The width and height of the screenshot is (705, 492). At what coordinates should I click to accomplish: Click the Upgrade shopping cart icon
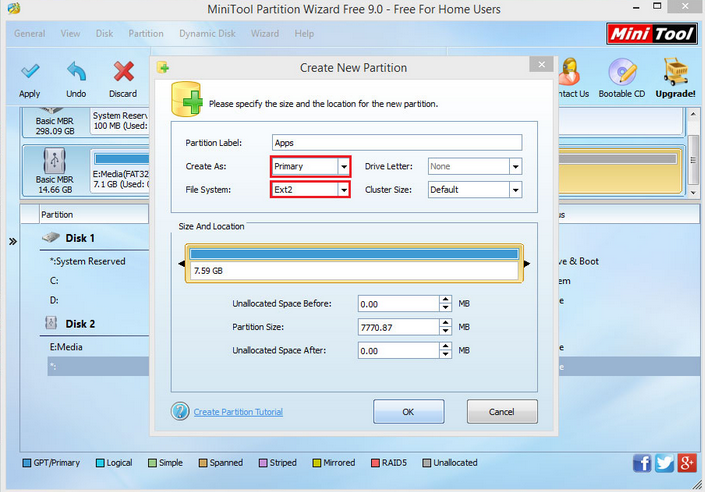click(676, 72)
